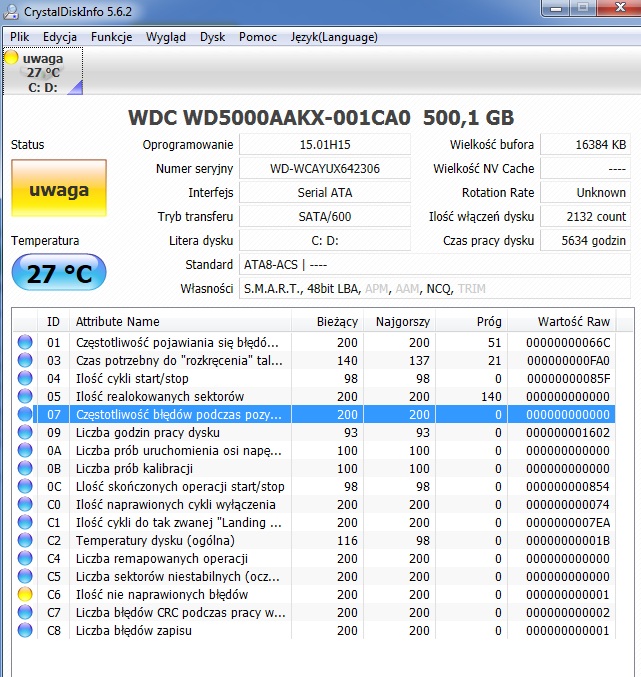Click the Litera dysku C: D: field
Screen dimensions: 641x677
(x=325, y=240)
